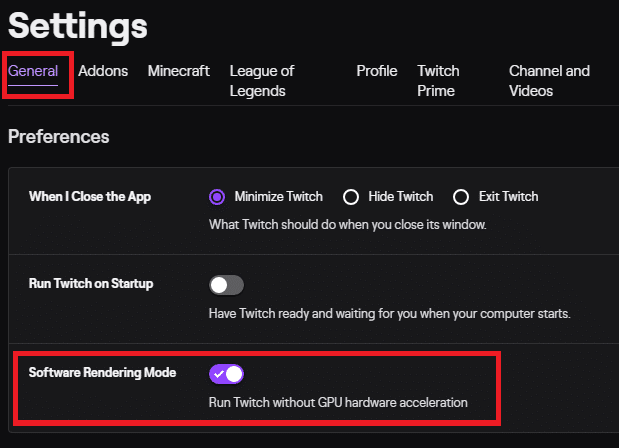The width and height of the screenshot is (619, 448).
Task: Open the General settings tab
Action: pos(33,72)
